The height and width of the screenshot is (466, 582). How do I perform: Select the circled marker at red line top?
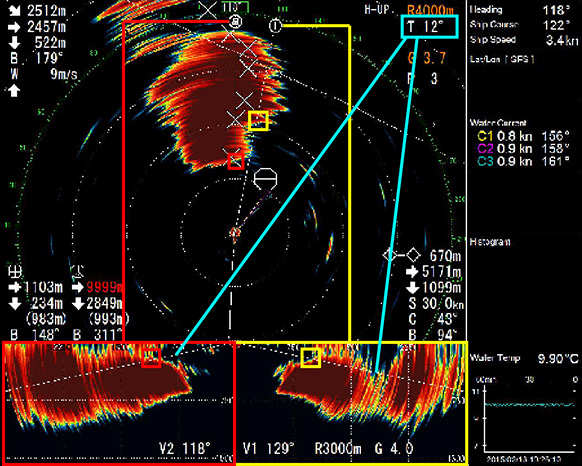pyautogui.click(x=235, y=22)
